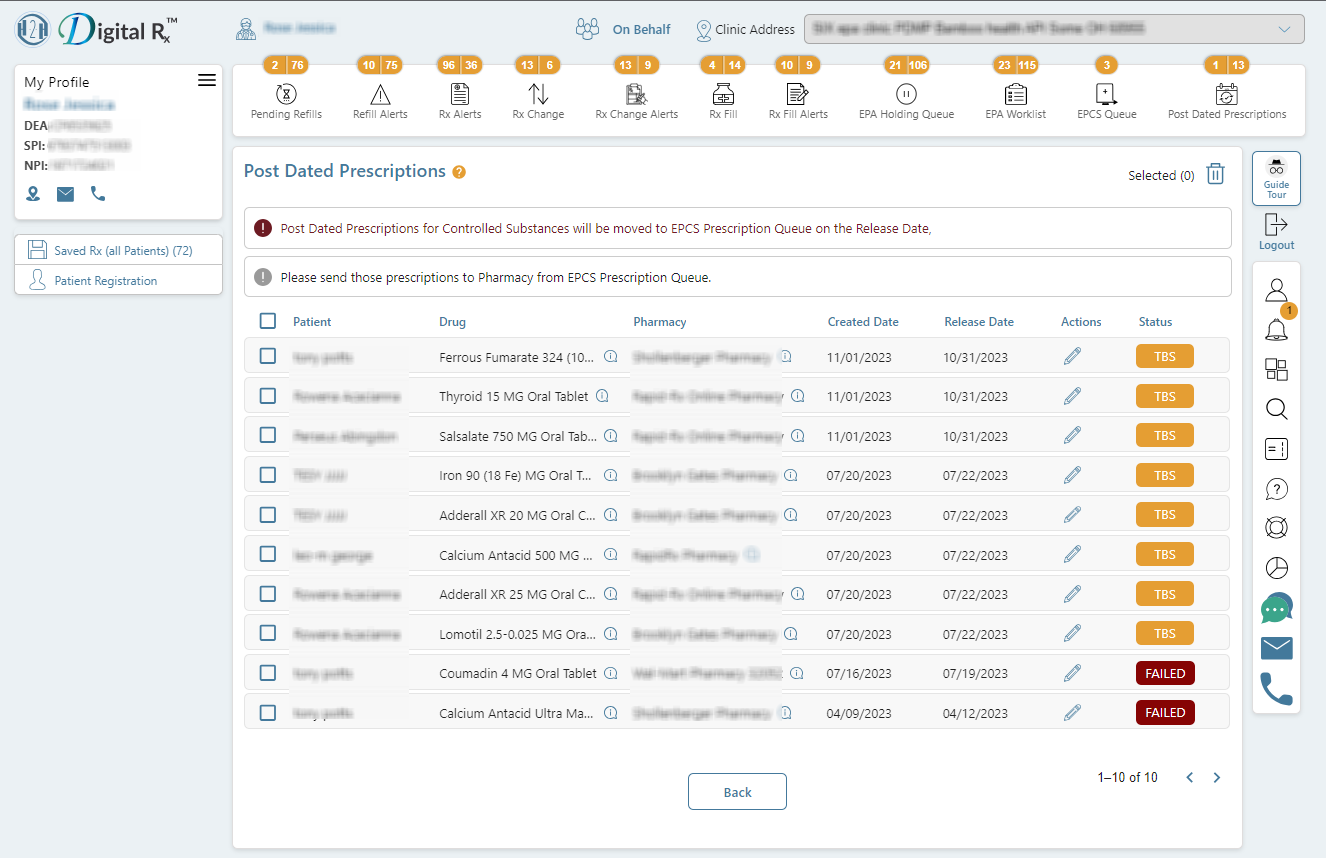This screenshot has width=1326, height=858.
Task: Open the chat bubble icon
Action: tap(1276, 608)
